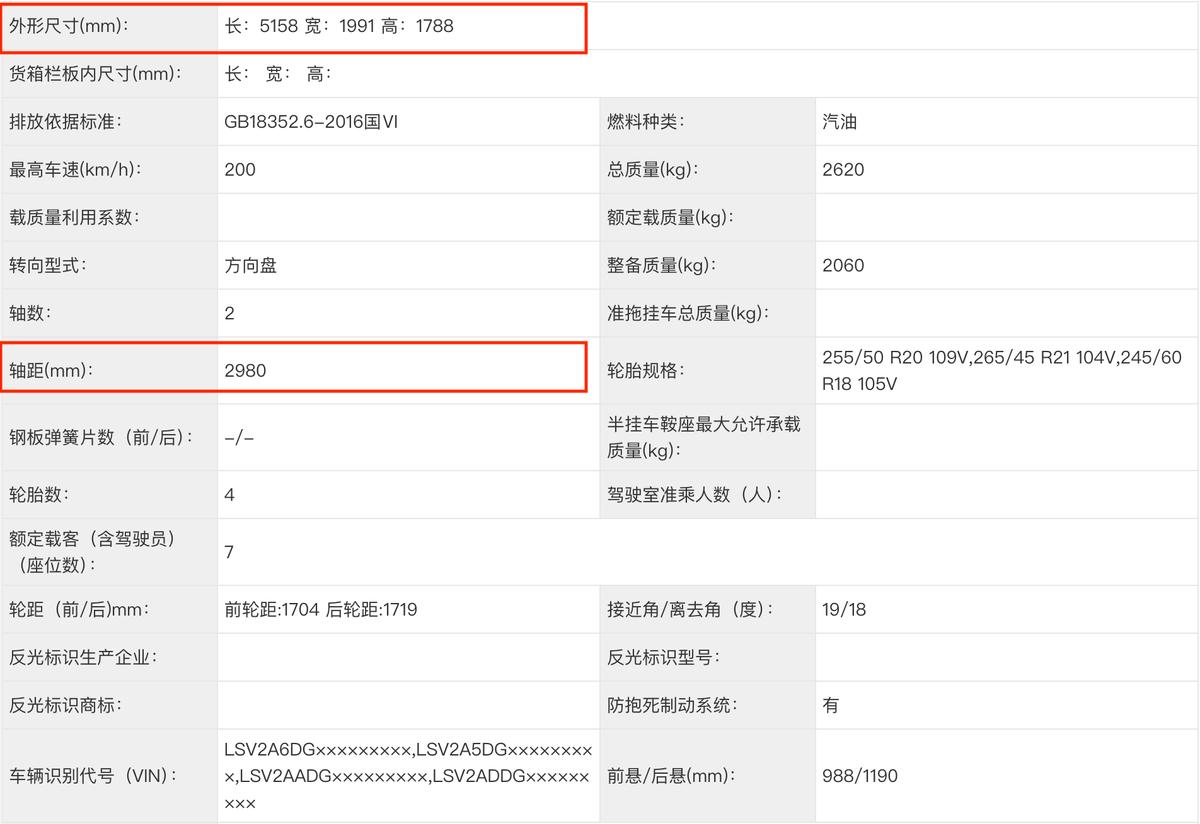This screenshot has height=824, width=1200.
Task: Select the 2620 total mass value
Action: click(843, 170)
